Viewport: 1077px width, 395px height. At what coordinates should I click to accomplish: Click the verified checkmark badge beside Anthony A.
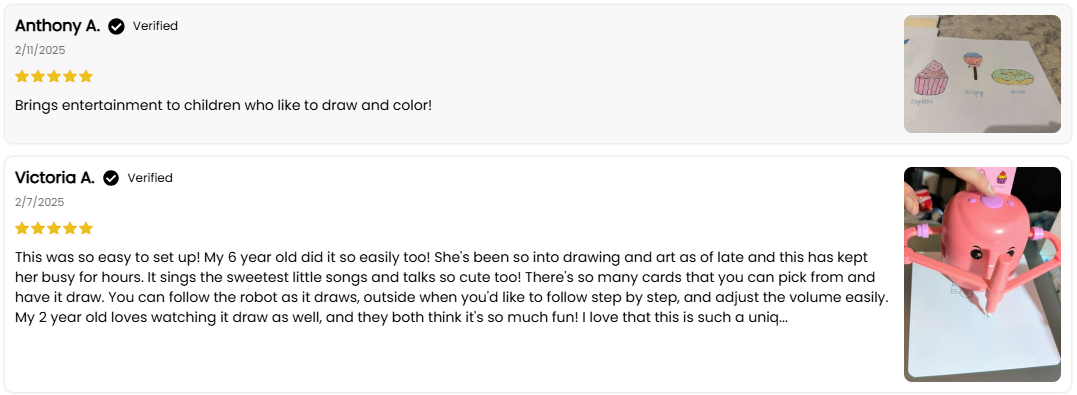point(117,27)
